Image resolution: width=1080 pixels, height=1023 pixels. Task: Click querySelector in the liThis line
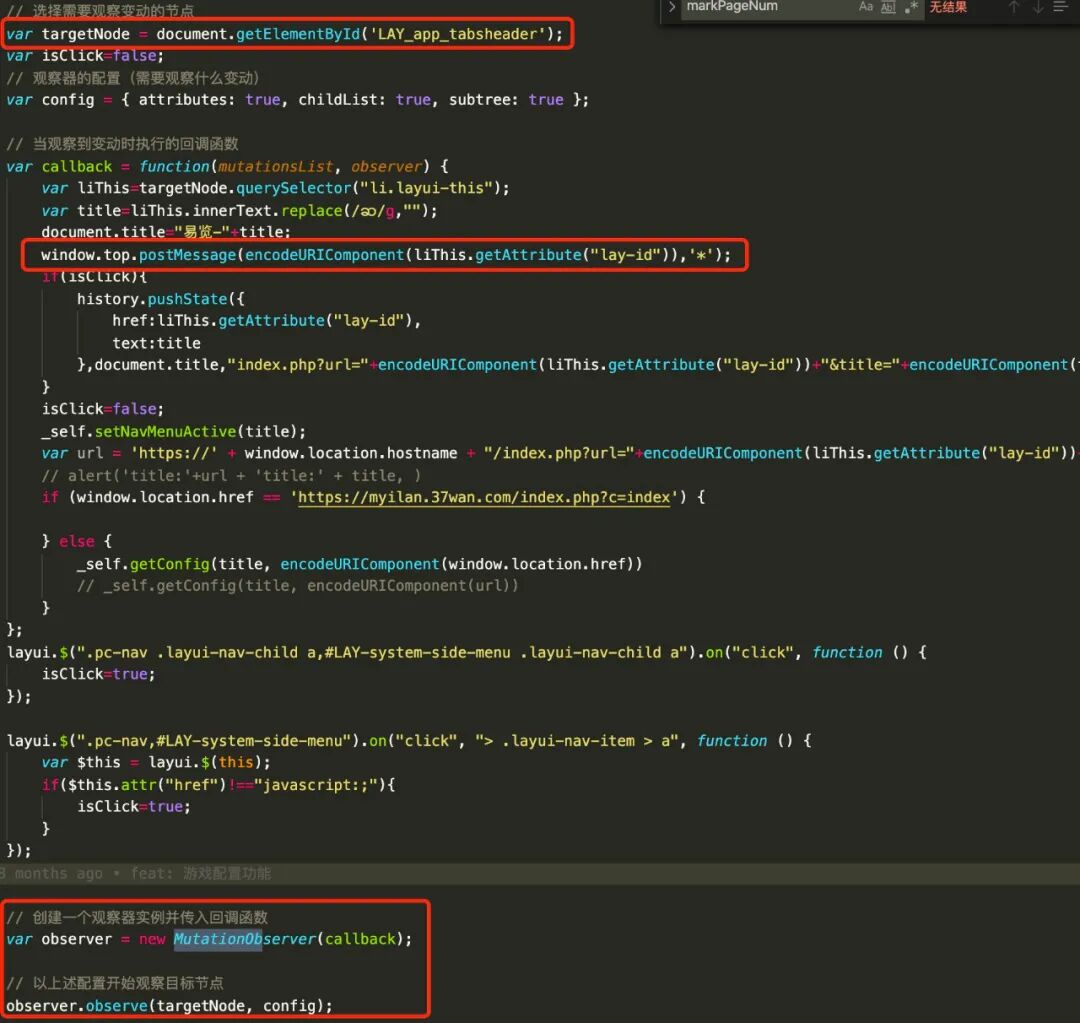coord(293,188)
